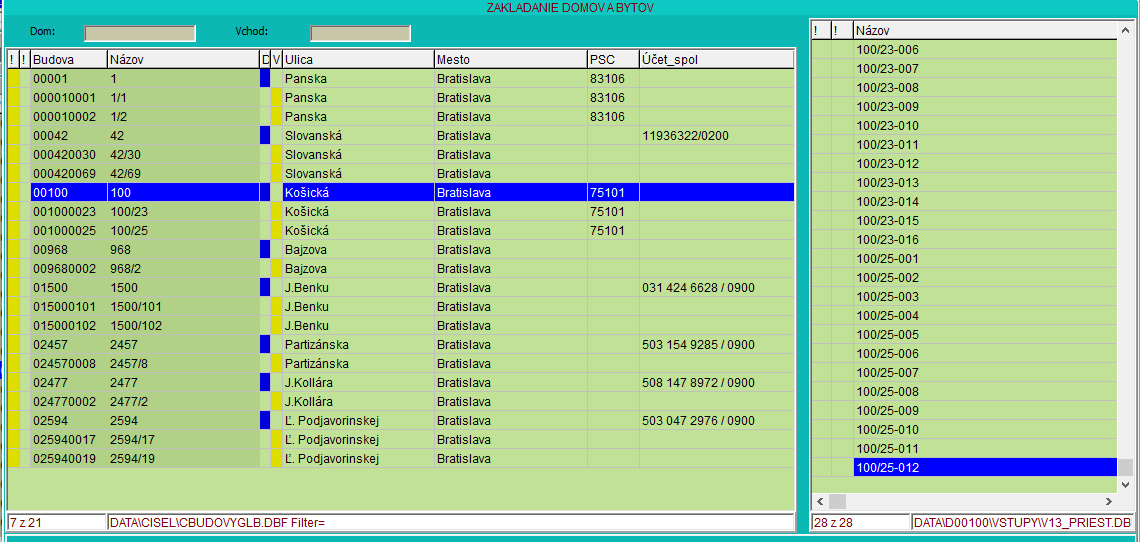Click account 503 154 9285 / 0900

coord(699,345)
